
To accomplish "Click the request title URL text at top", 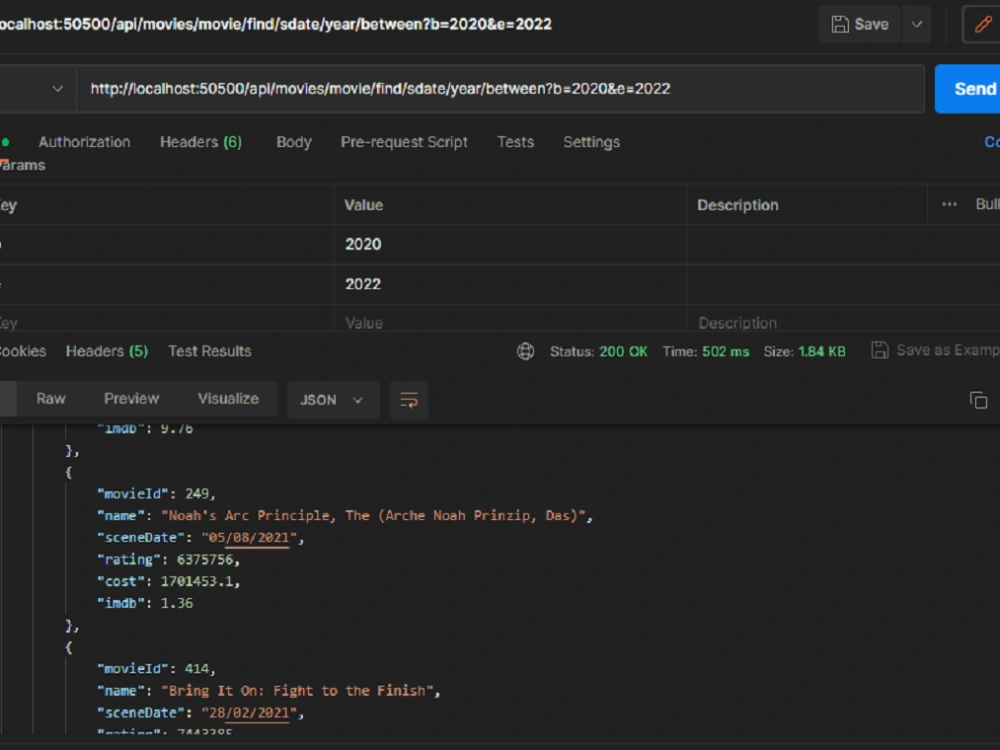I will [276, 24].
